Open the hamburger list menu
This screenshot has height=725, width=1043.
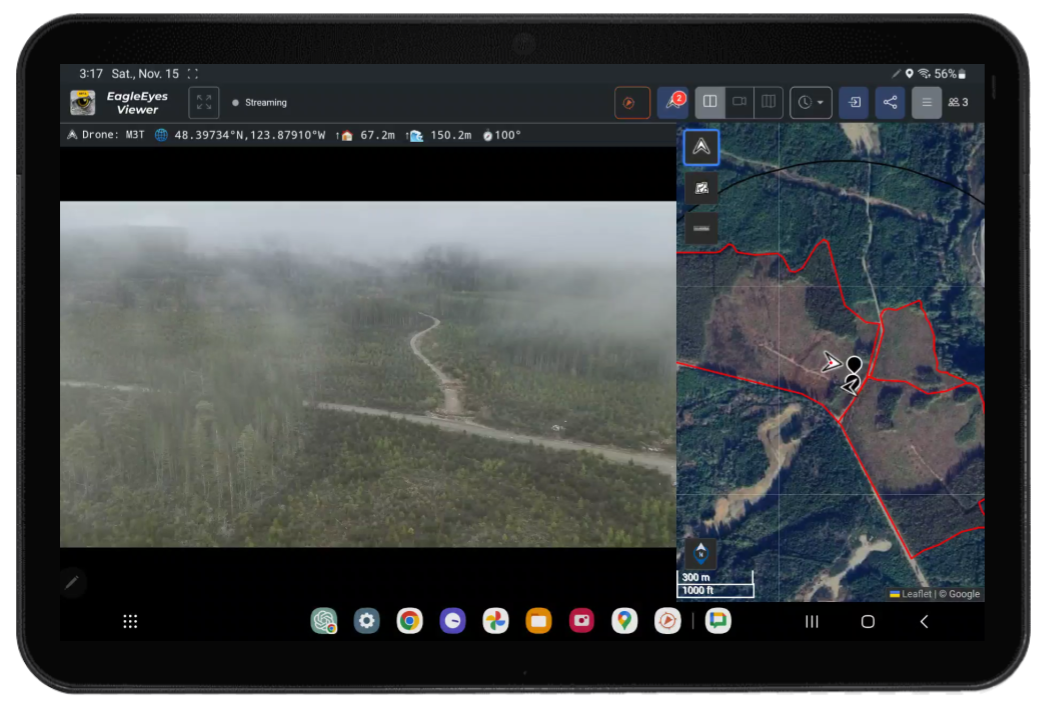coord(926,102)
